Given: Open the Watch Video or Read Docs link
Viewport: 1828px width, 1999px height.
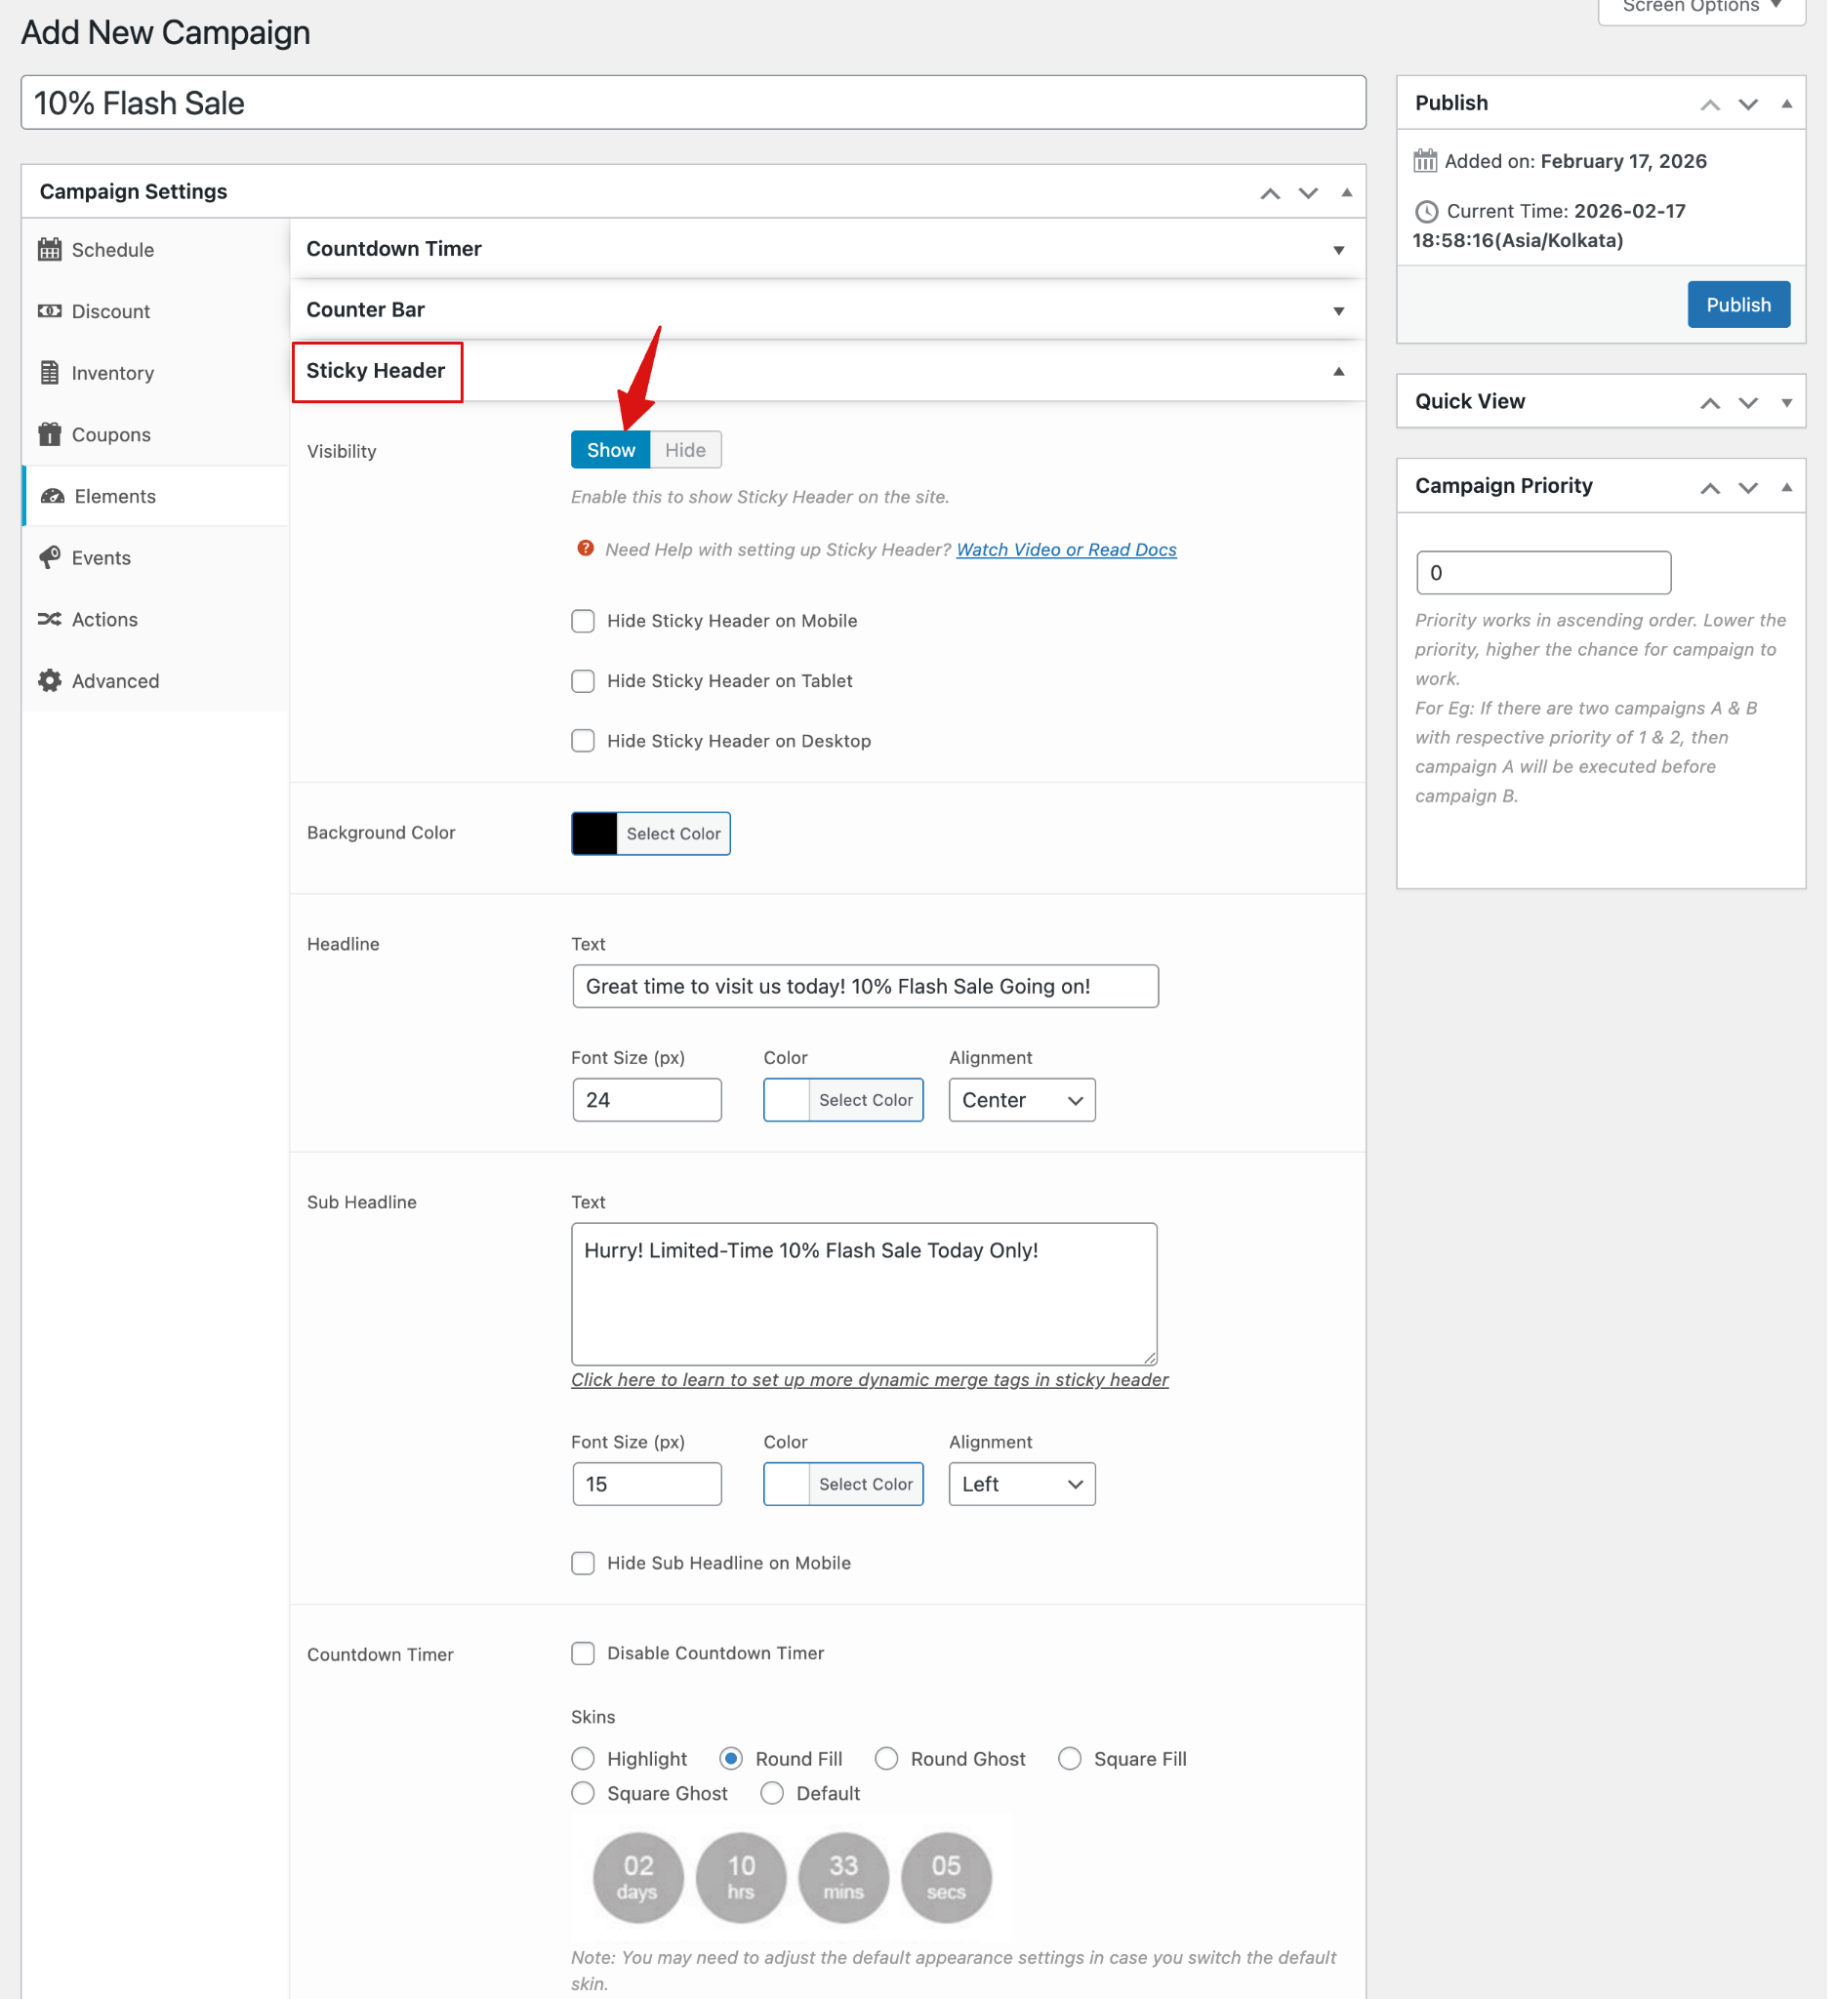Looking at the screenshot, I should 1065,549.
